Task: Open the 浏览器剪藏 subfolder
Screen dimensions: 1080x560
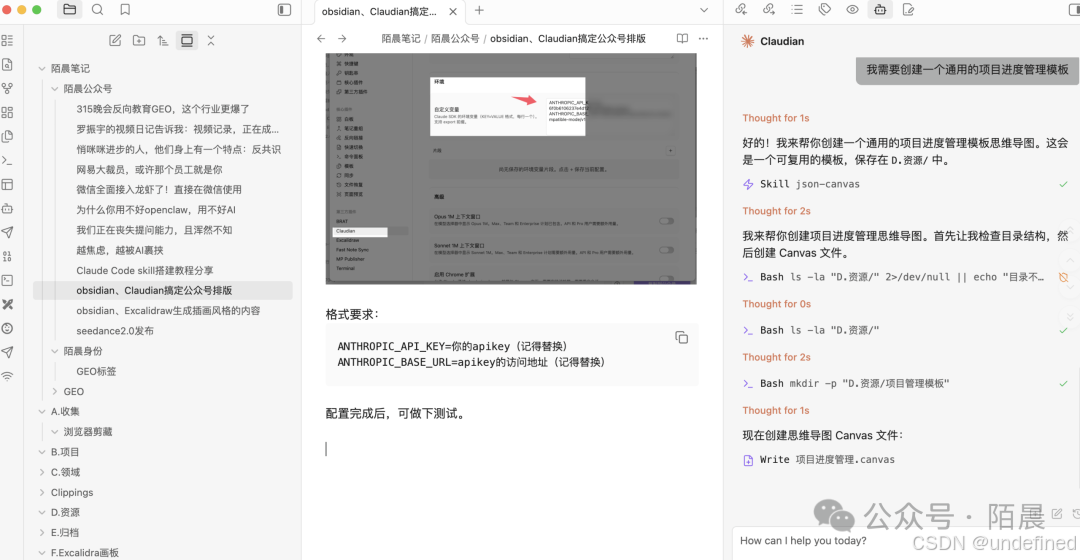Action: [x=87, y=432]
